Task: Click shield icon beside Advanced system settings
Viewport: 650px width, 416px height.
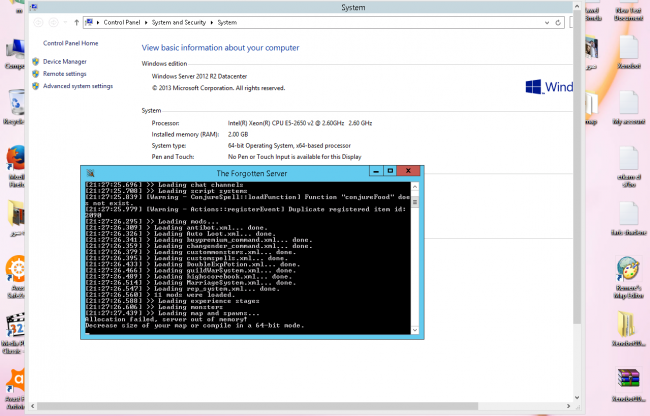Action: (36, 86)
